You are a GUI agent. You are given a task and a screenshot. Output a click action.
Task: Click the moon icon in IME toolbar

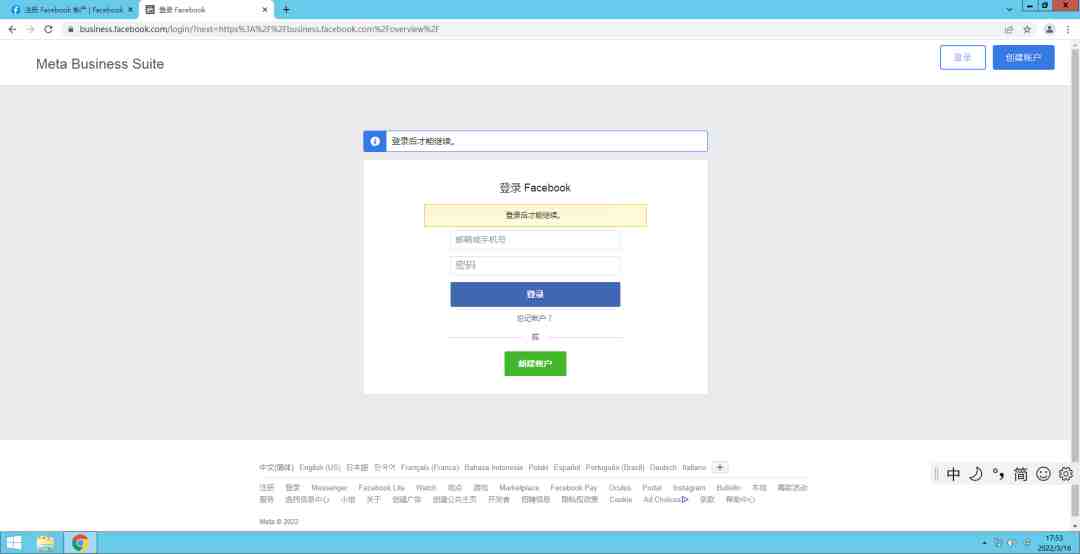[976, 474]
